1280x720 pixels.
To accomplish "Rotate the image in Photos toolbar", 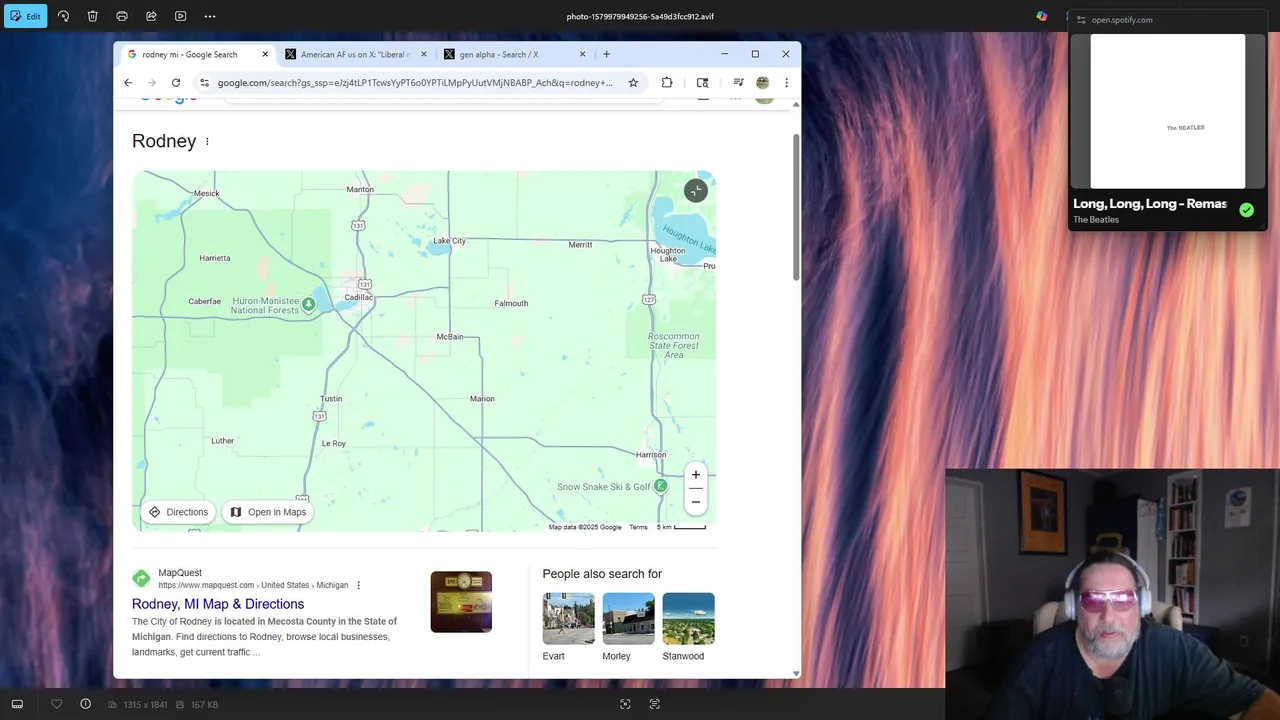I will tap(64, 16).
